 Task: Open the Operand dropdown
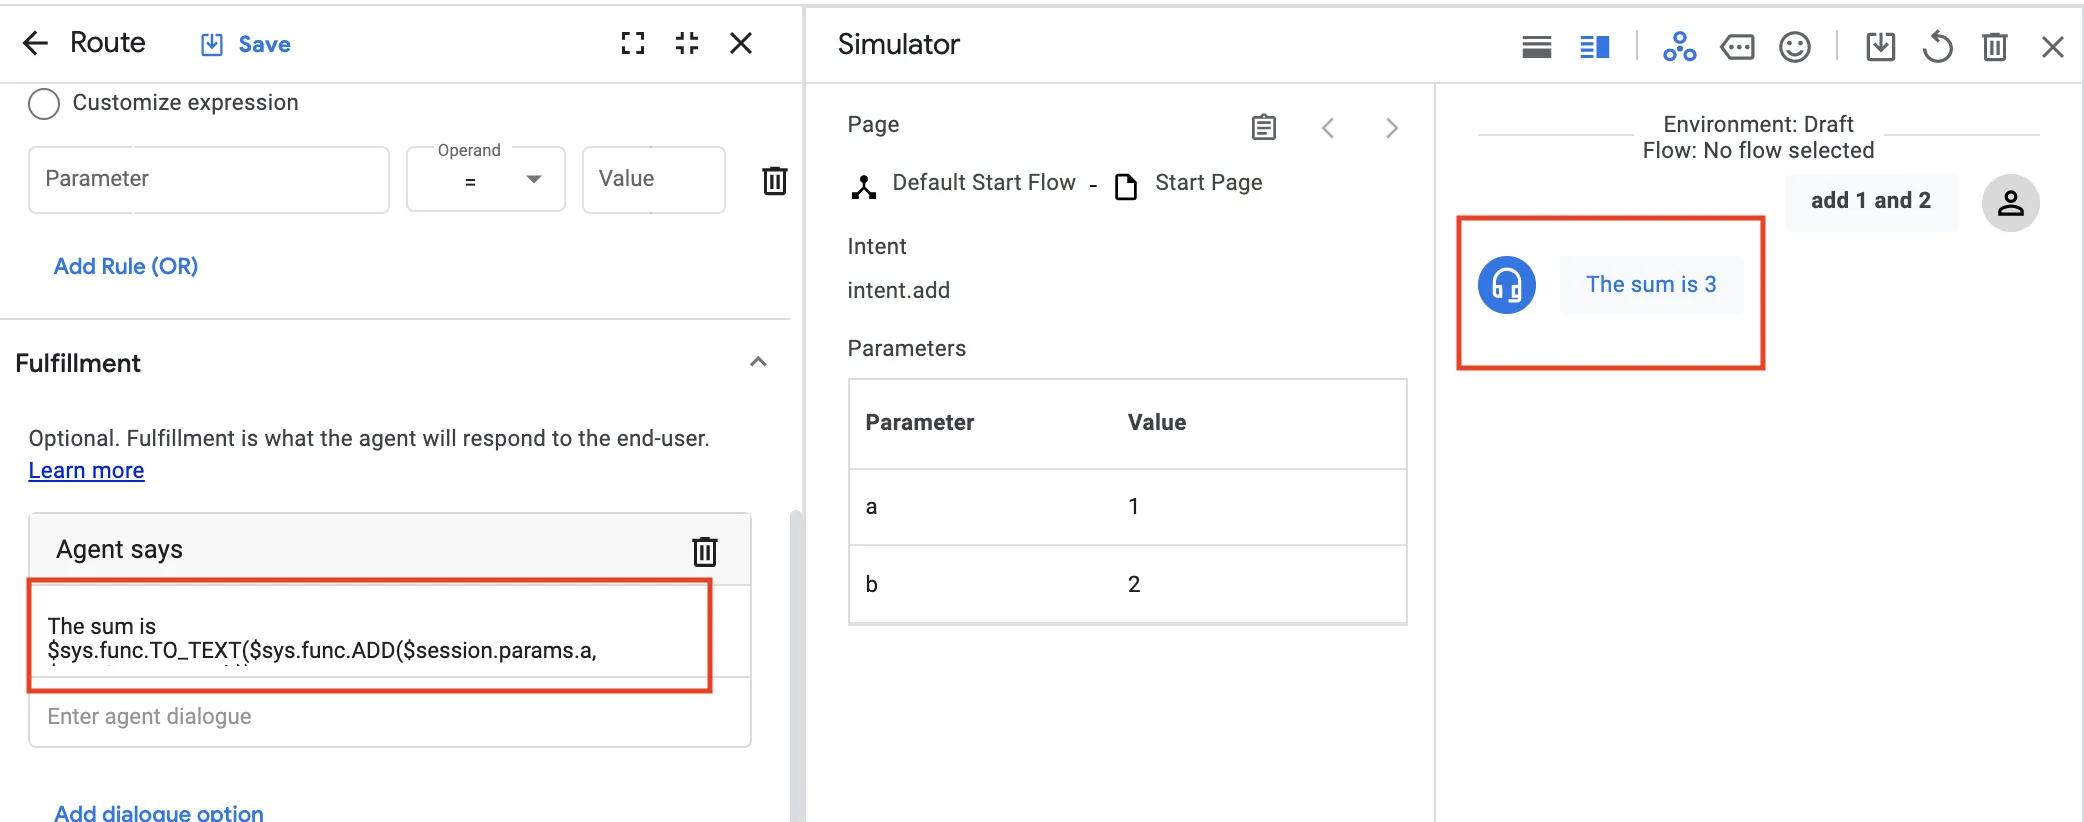pyautogui.click(x=486, y=180)
